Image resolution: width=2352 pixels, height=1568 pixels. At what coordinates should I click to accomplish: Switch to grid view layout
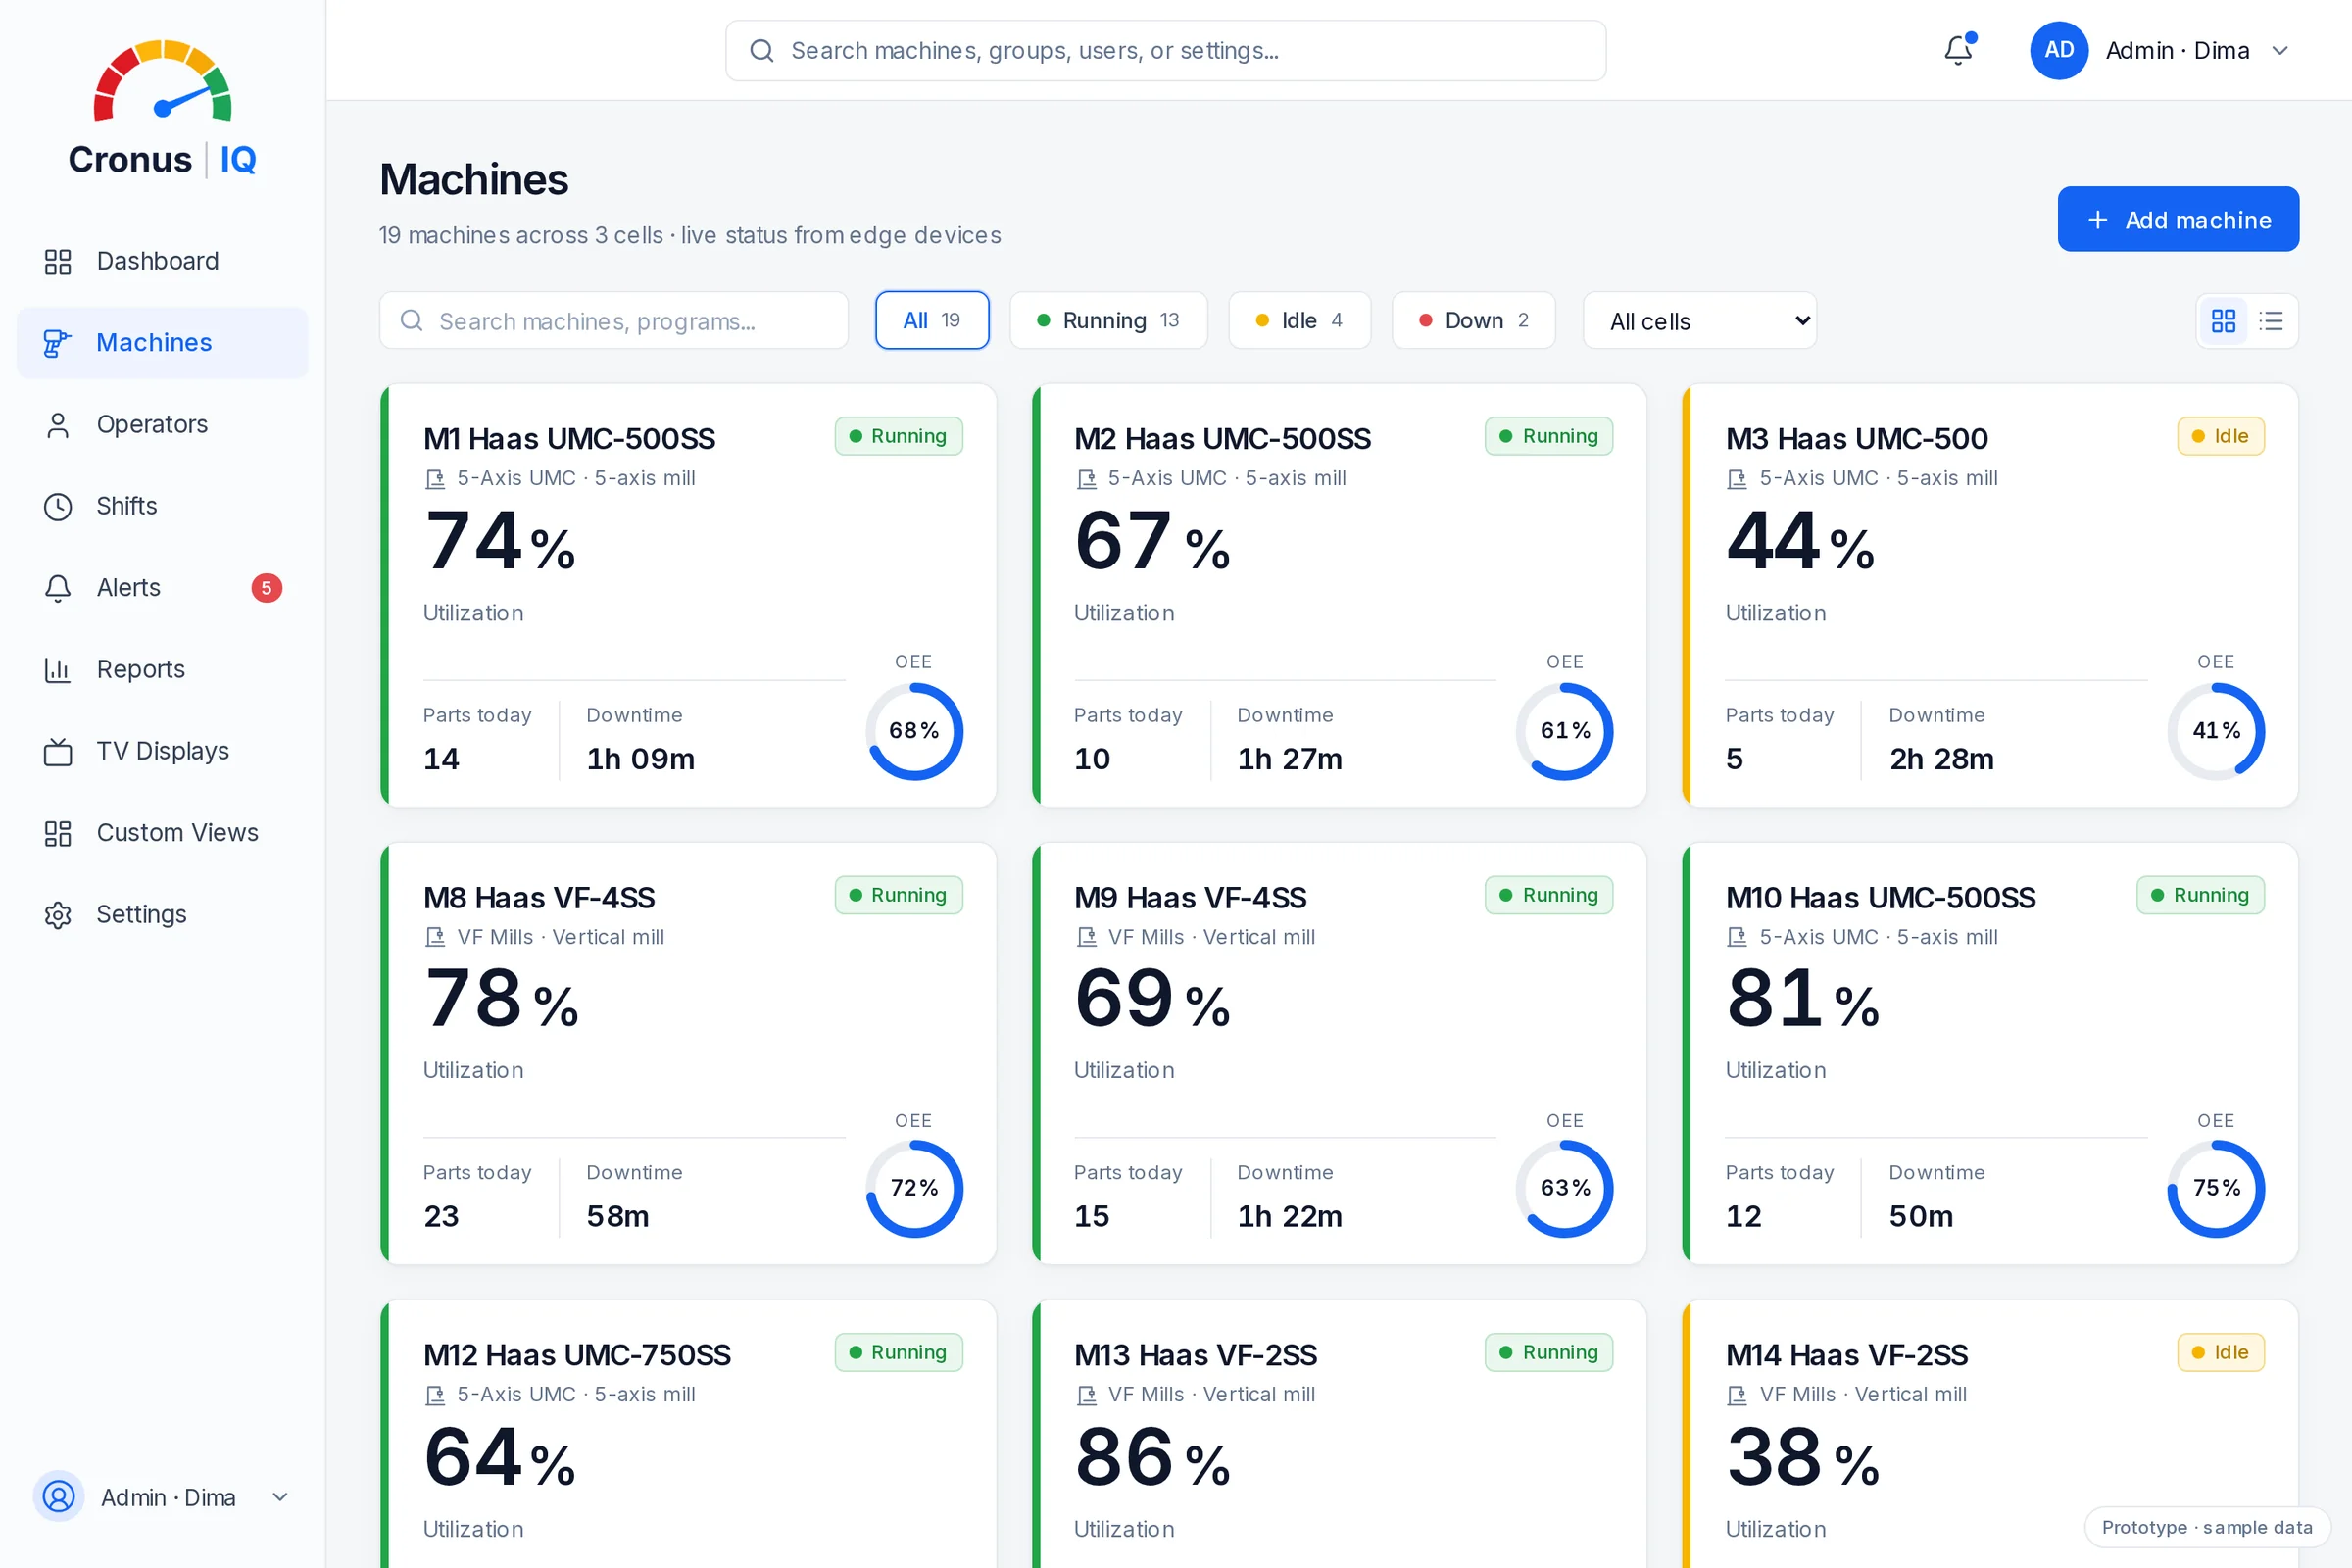pyautogui.click(x=2223, y=321)
